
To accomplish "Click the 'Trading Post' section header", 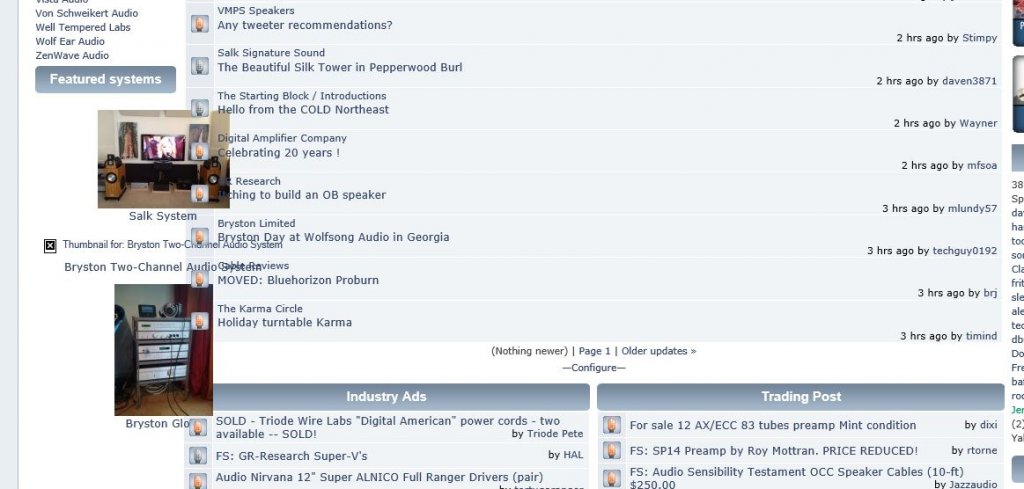I will (x=801, y=397).
